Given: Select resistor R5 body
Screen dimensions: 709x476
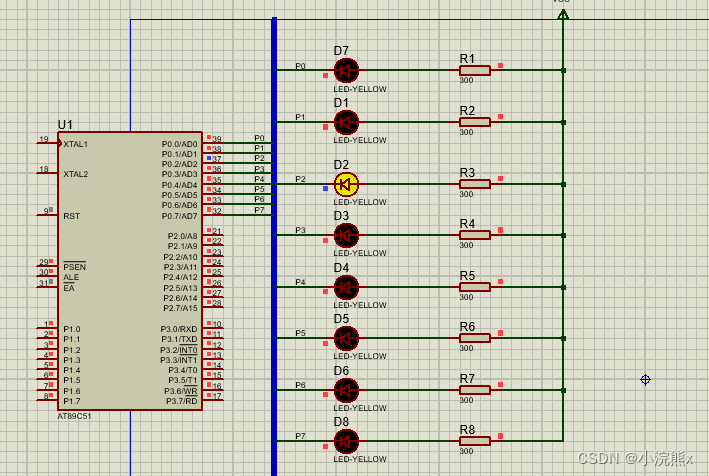Looking at the screenshot, I should click(x=475, y=287).
